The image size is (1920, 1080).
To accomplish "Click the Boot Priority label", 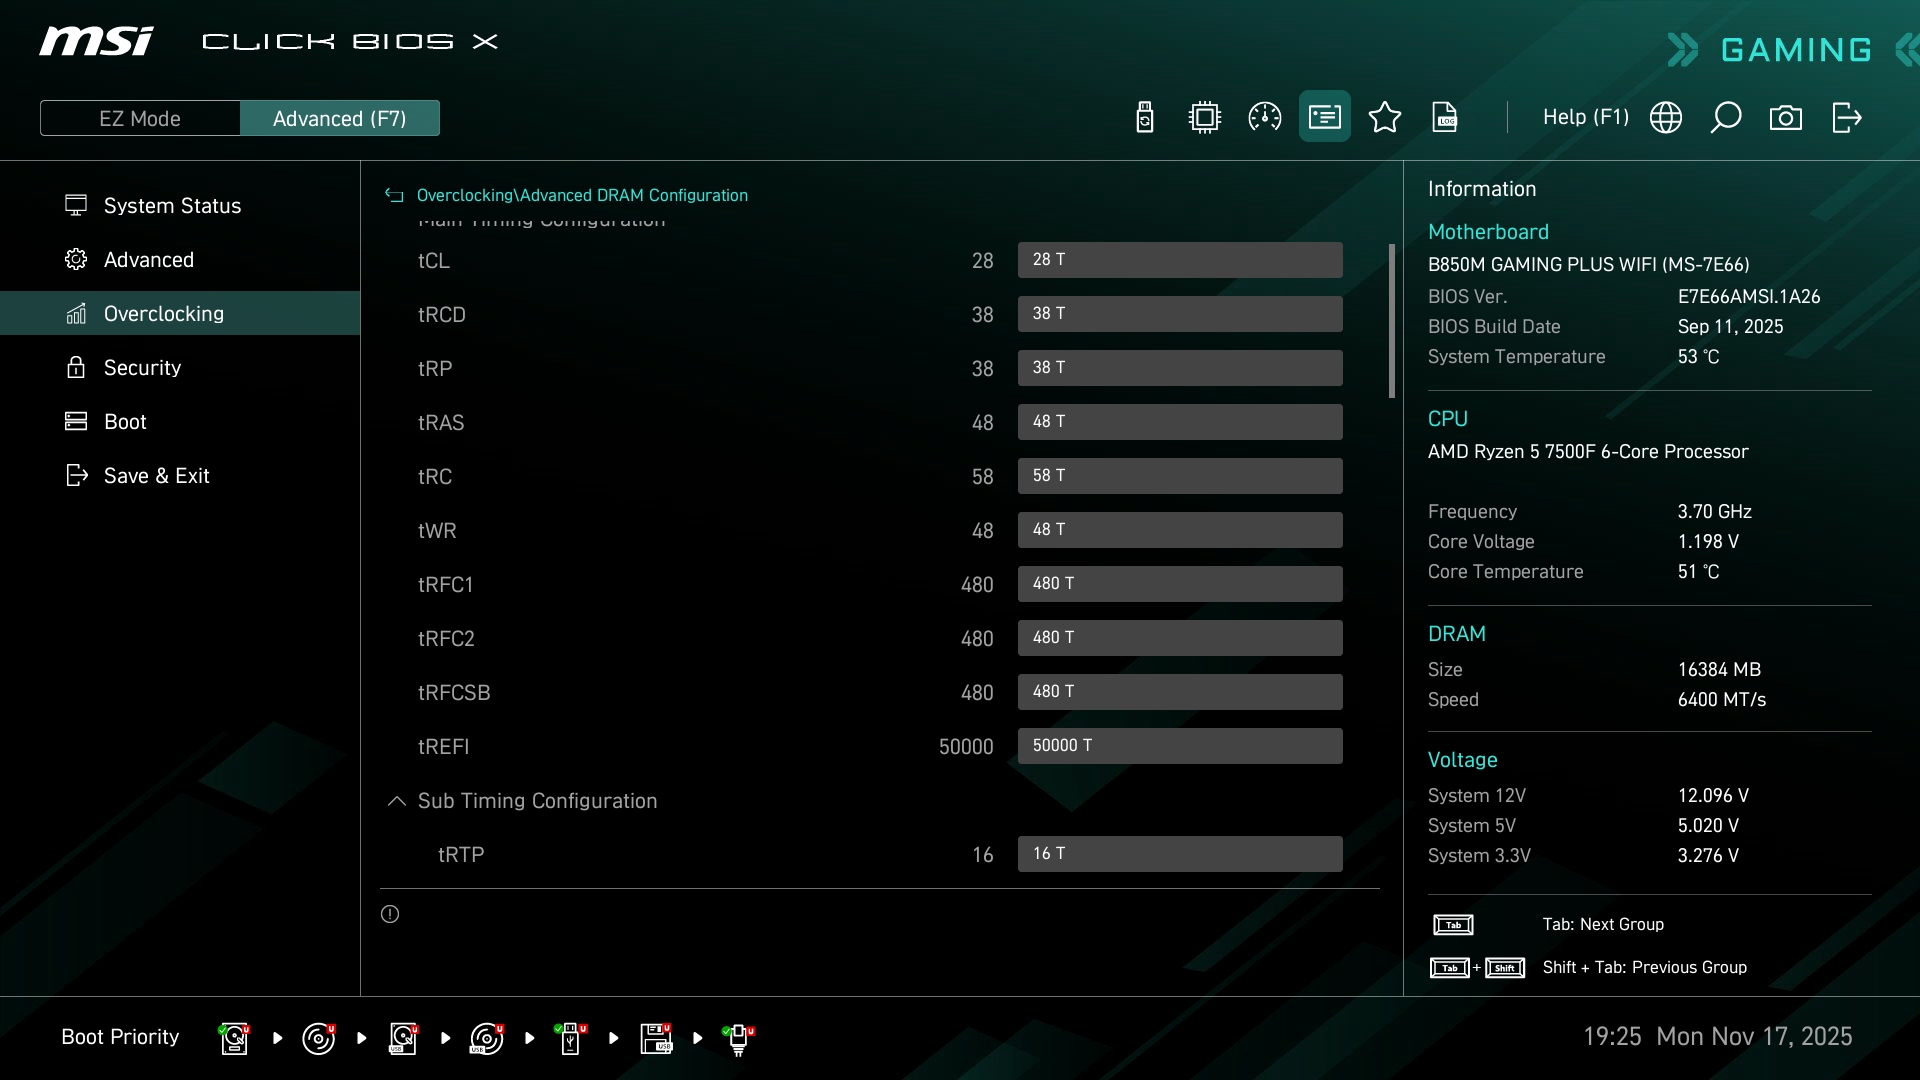I will point(120,1037).
